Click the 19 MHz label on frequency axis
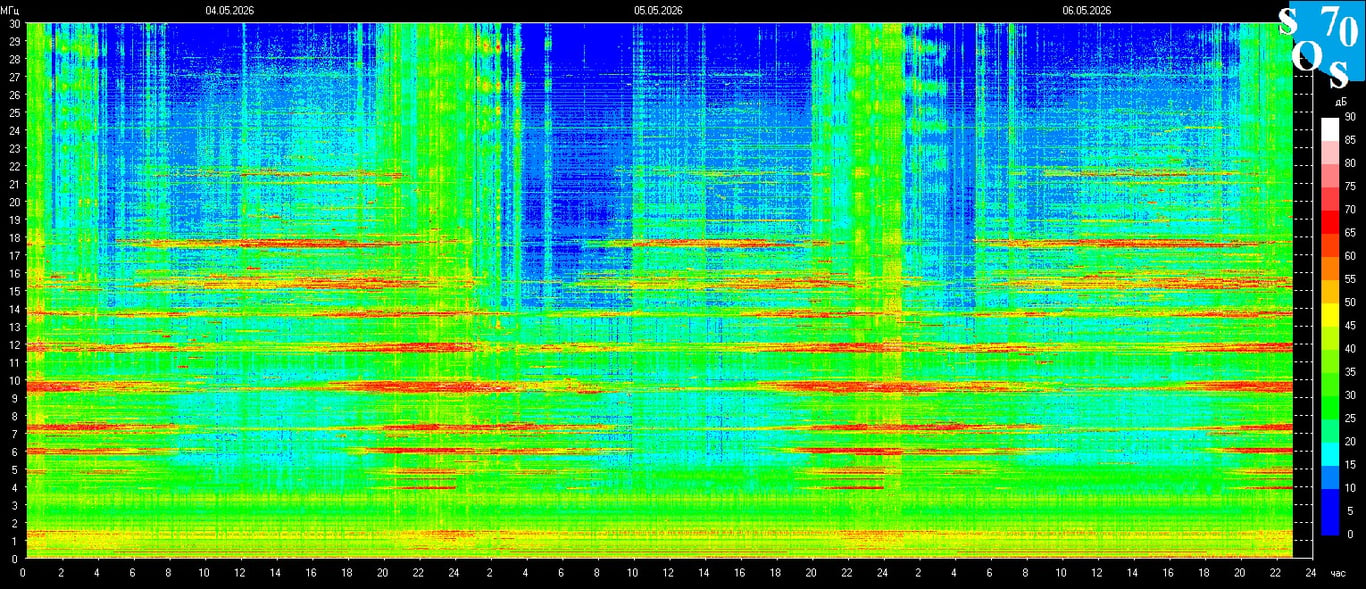The width and height of the screenshot is (1366, 589). click(14, 220)
